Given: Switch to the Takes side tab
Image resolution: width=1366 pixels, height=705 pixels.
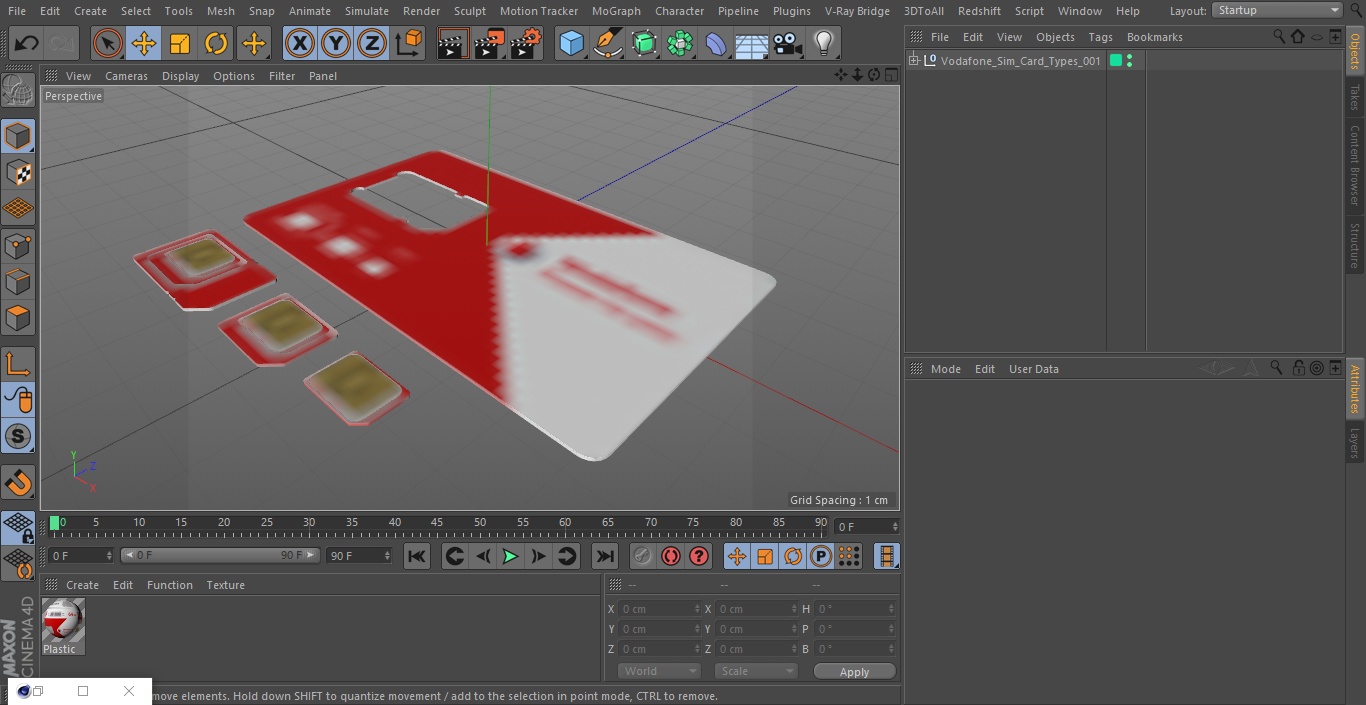Looking at the screenshot, I should click(1355, 97).
